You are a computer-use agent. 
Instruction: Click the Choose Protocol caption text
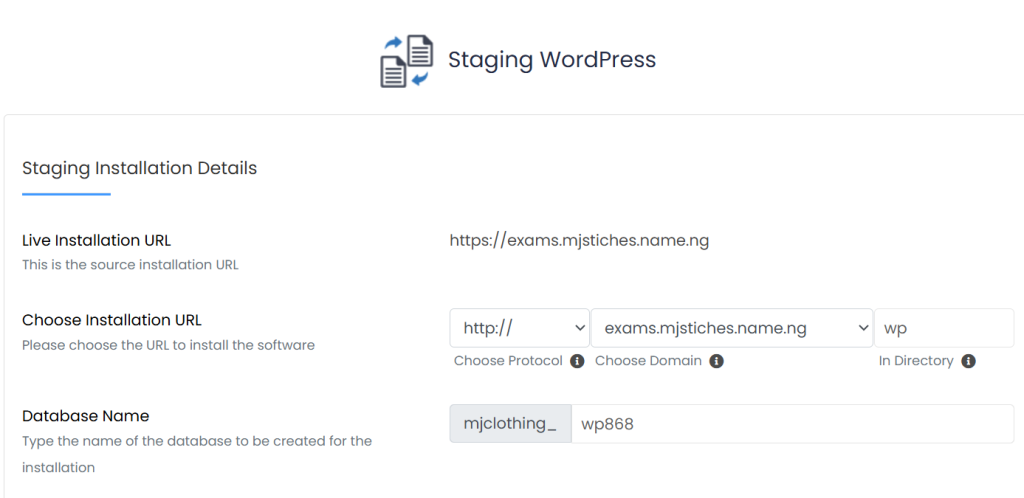[508, 361]
